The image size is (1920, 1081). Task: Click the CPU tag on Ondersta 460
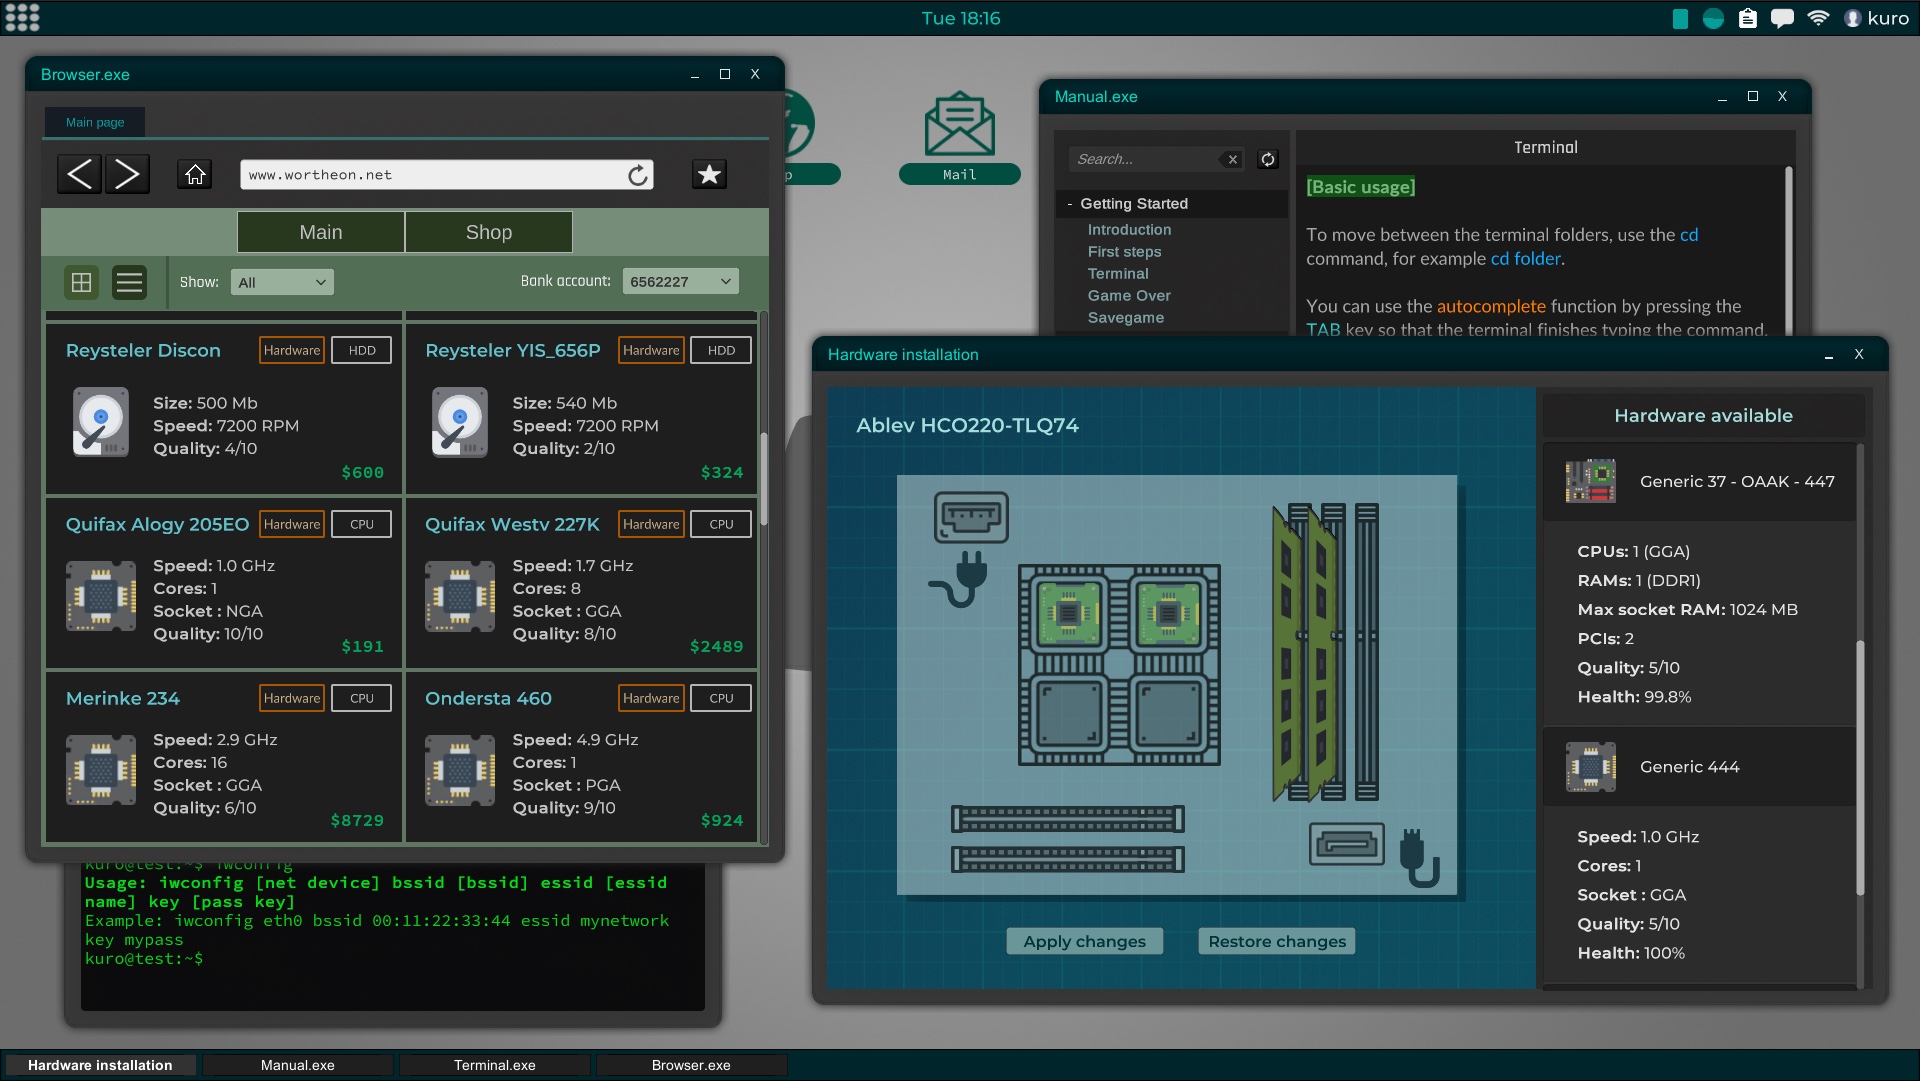tap(720, 697)
